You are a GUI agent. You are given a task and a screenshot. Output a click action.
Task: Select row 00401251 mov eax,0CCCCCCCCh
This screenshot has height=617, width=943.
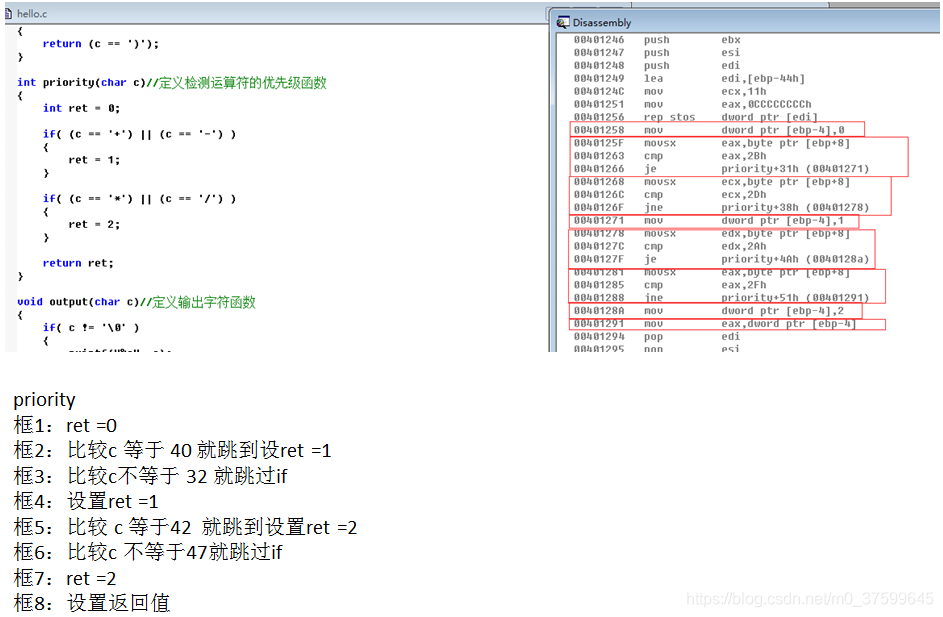tap(692, 105)
